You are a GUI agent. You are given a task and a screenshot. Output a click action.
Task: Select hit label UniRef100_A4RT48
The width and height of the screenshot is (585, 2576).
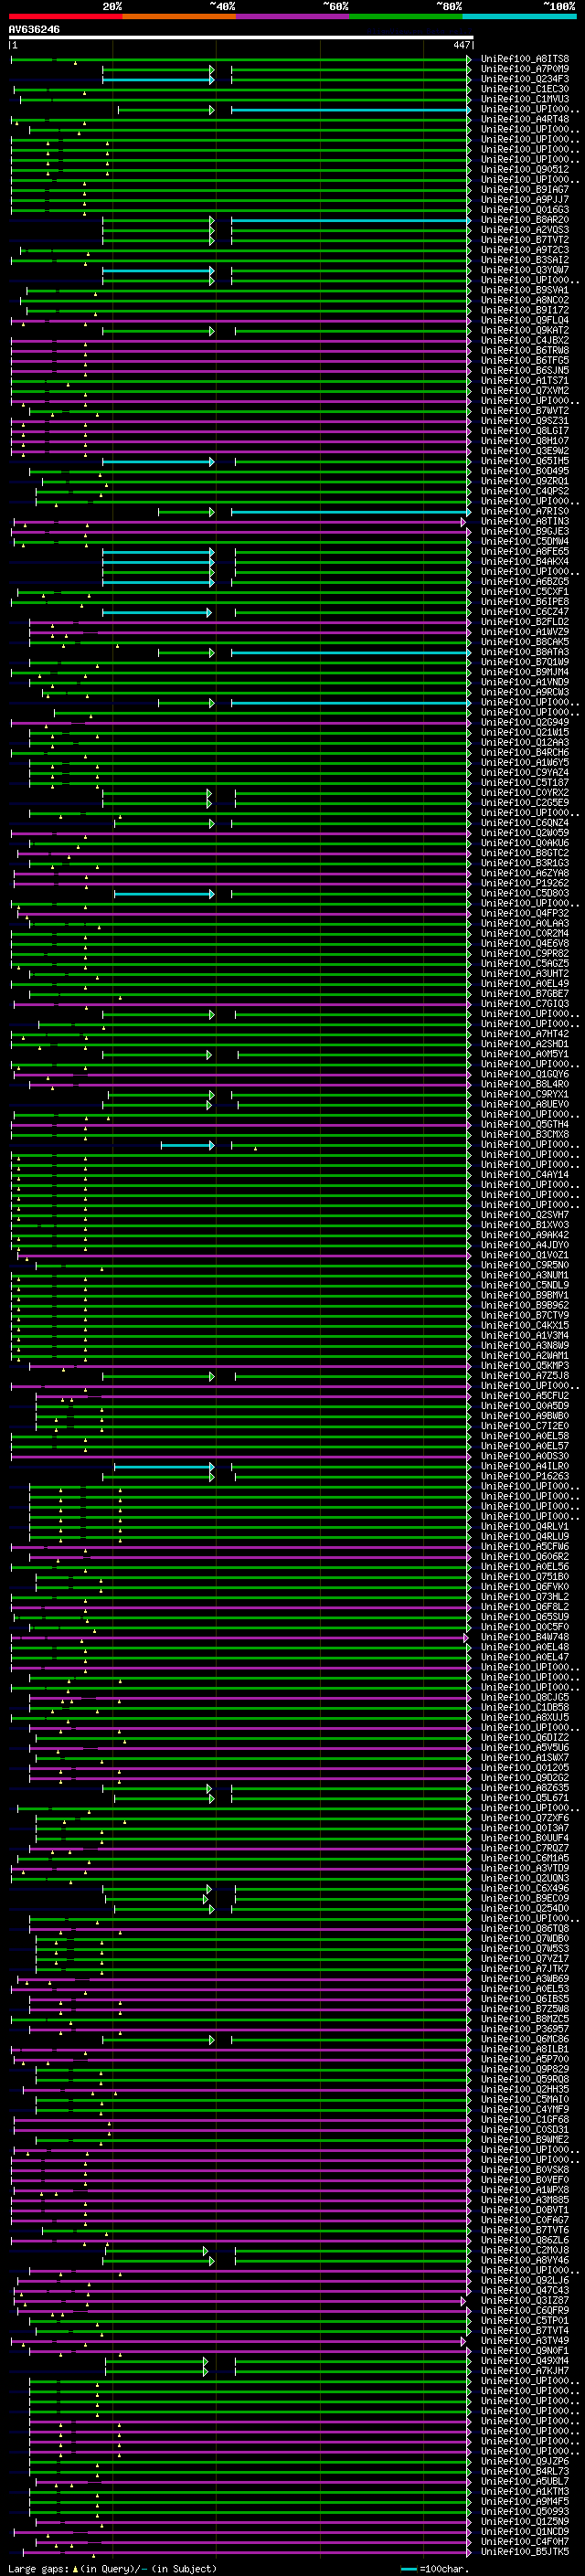525,119
